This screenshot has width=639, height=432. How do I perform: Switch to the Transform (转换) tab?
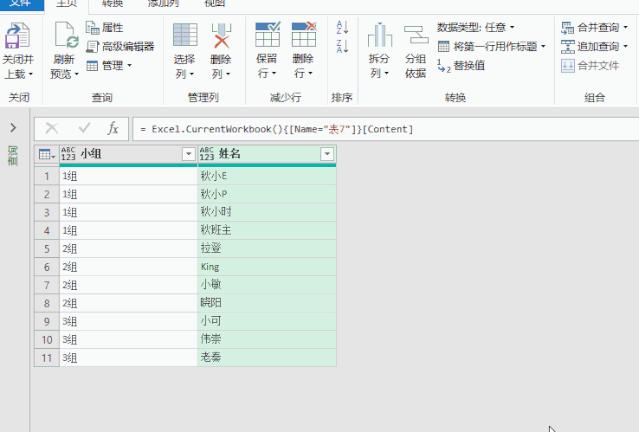(112, 4)
